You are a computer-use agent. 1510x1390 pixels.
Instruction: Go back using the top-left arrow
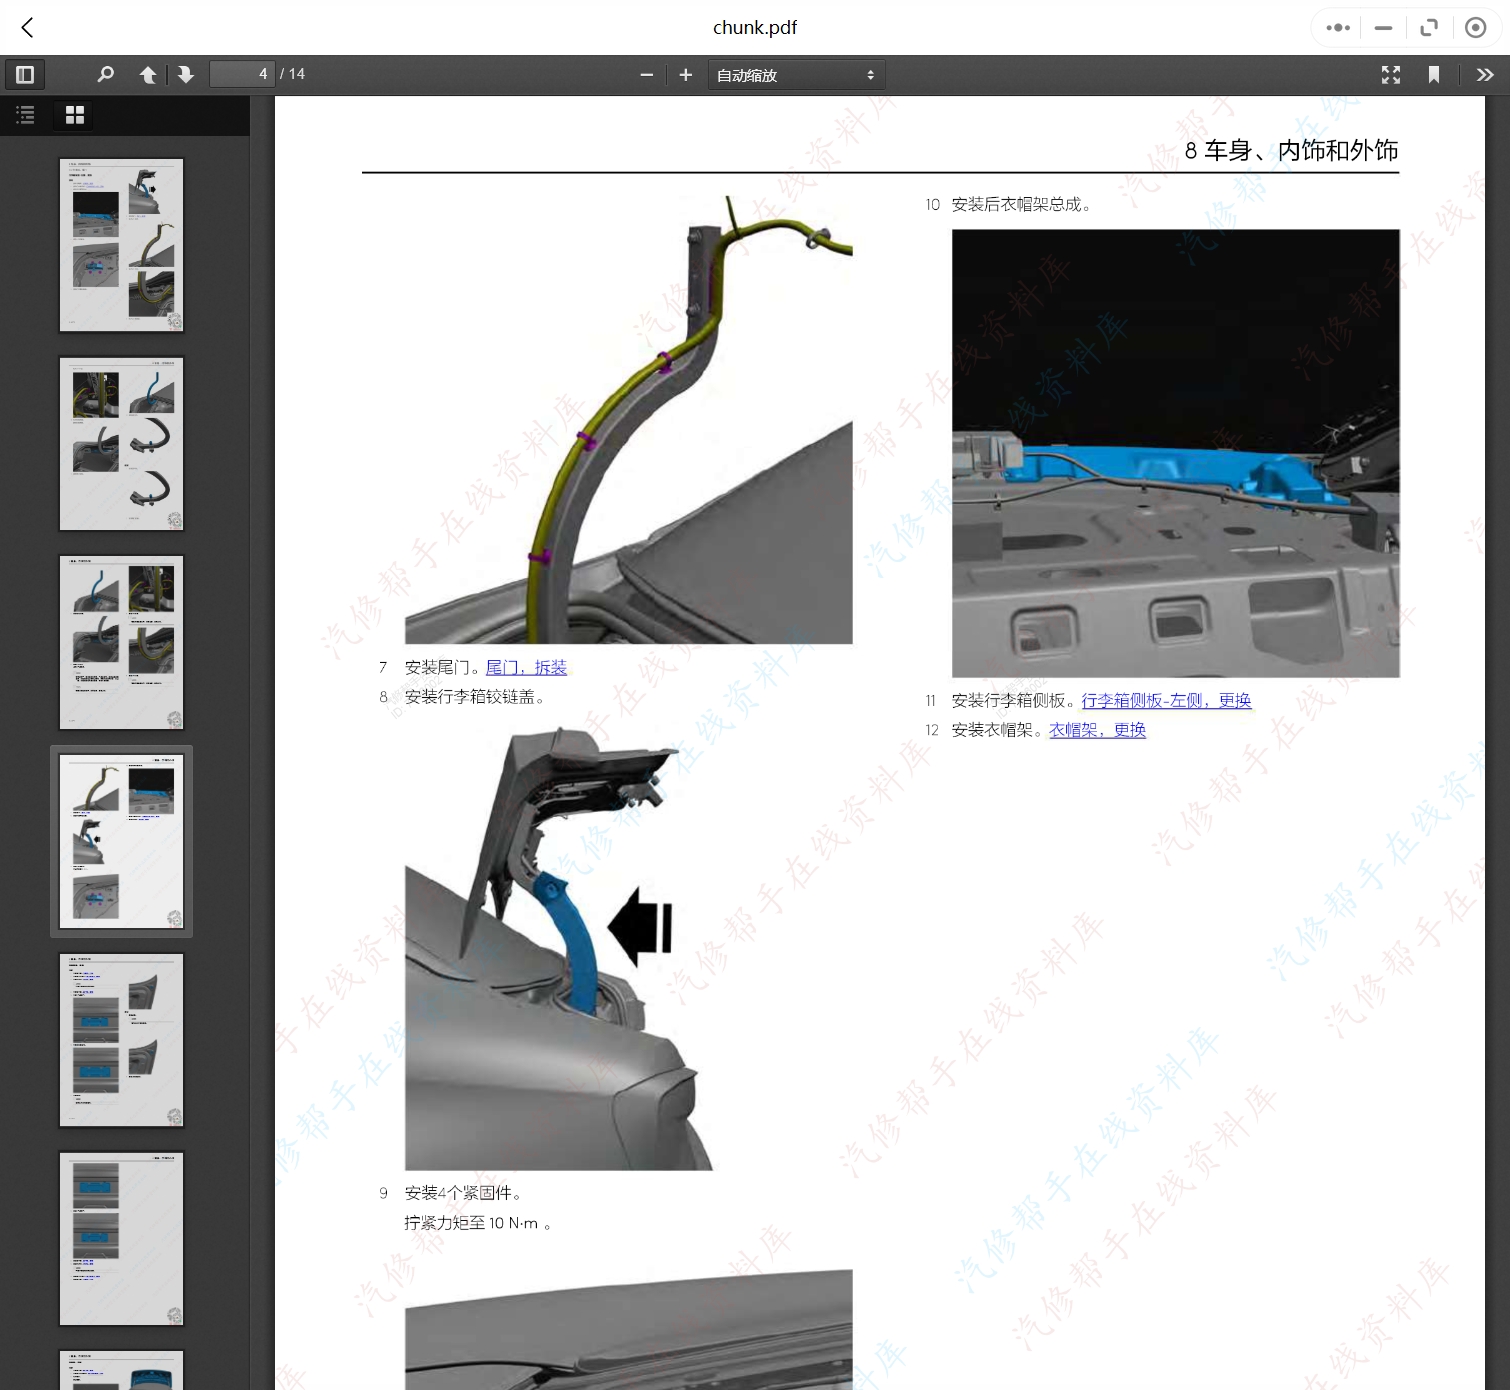28,28
